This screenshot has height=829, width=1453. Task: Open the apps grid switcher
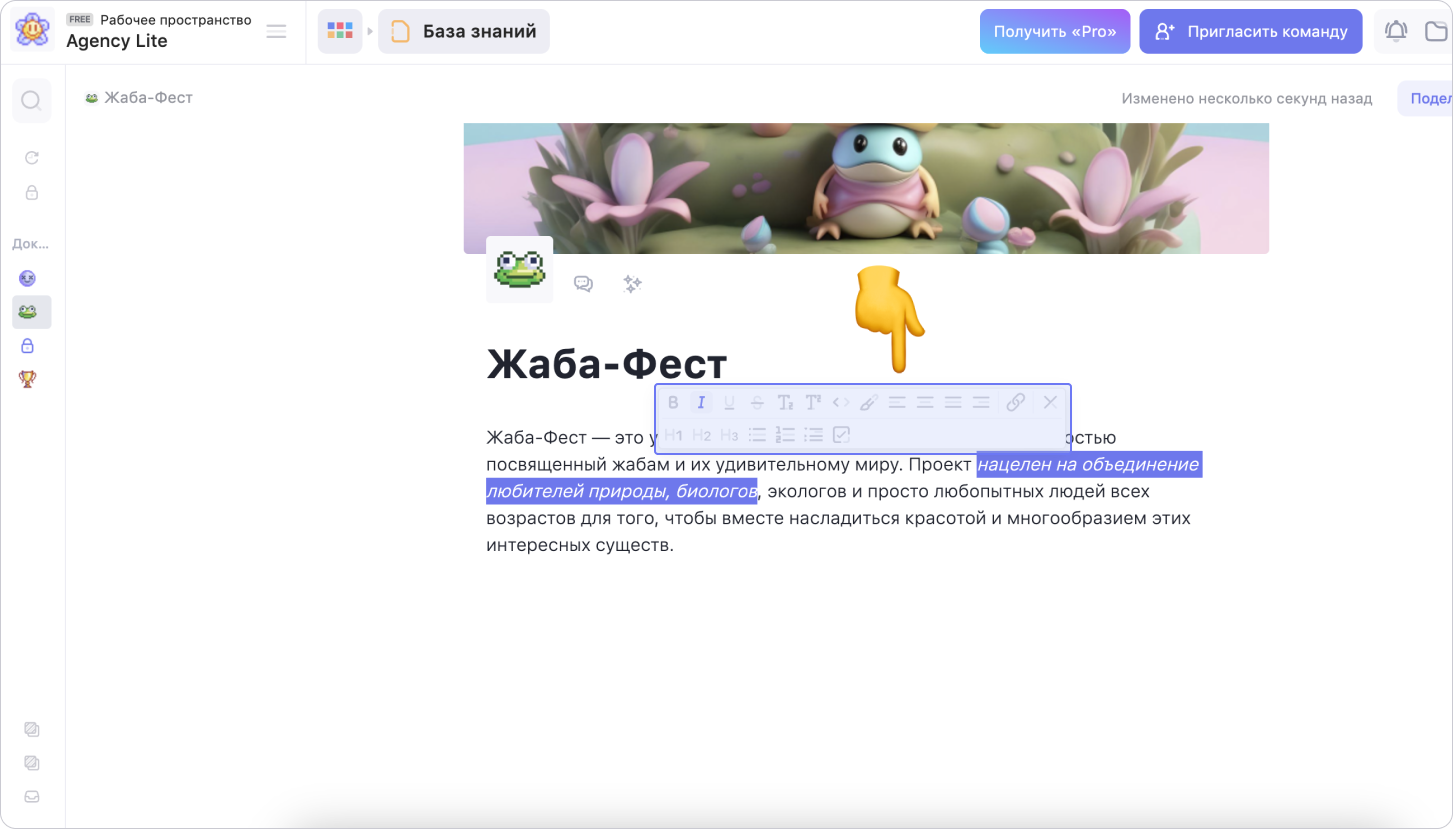pyautogui.click(x=340, y=31)
